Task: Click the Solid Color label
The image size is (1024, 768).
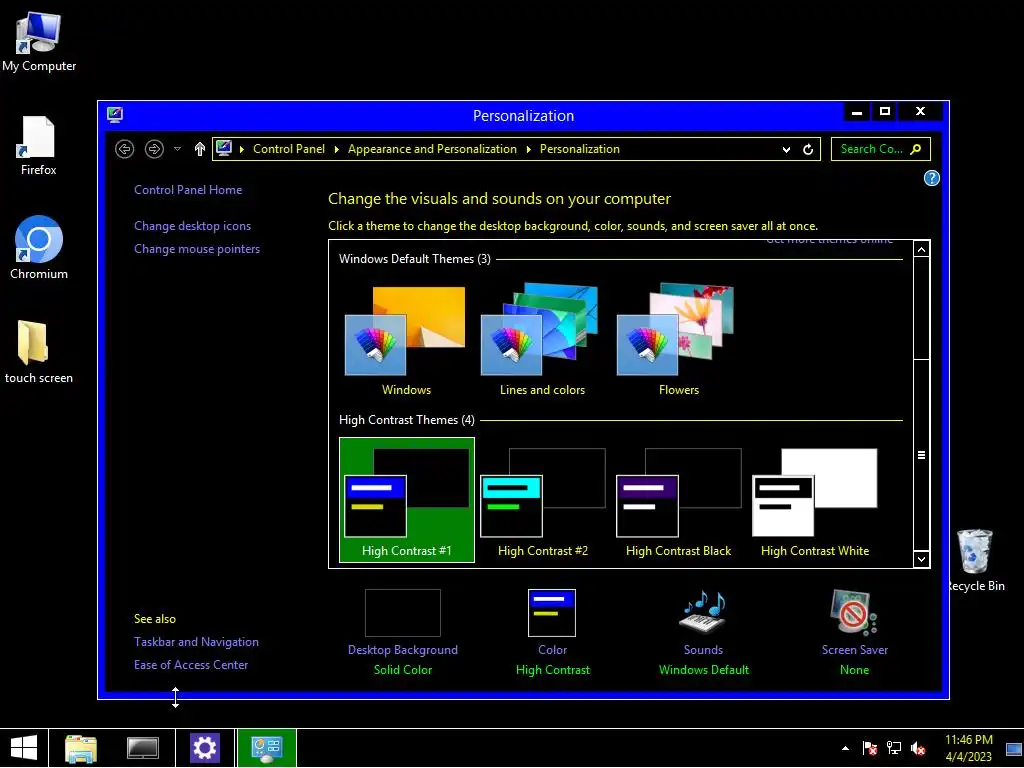Action: coord(403,670)
